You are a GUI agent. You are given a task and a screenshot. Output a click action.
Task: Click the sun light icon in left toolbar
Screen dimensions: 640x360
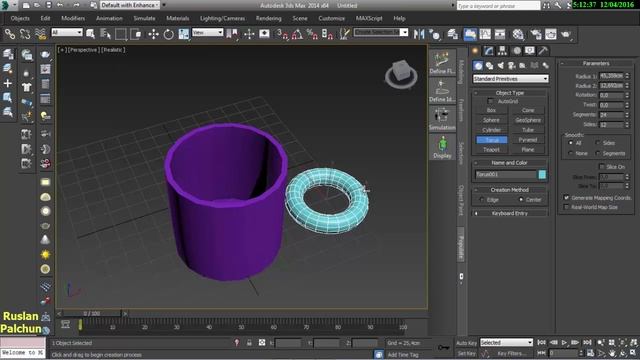[x=45, y=255]
